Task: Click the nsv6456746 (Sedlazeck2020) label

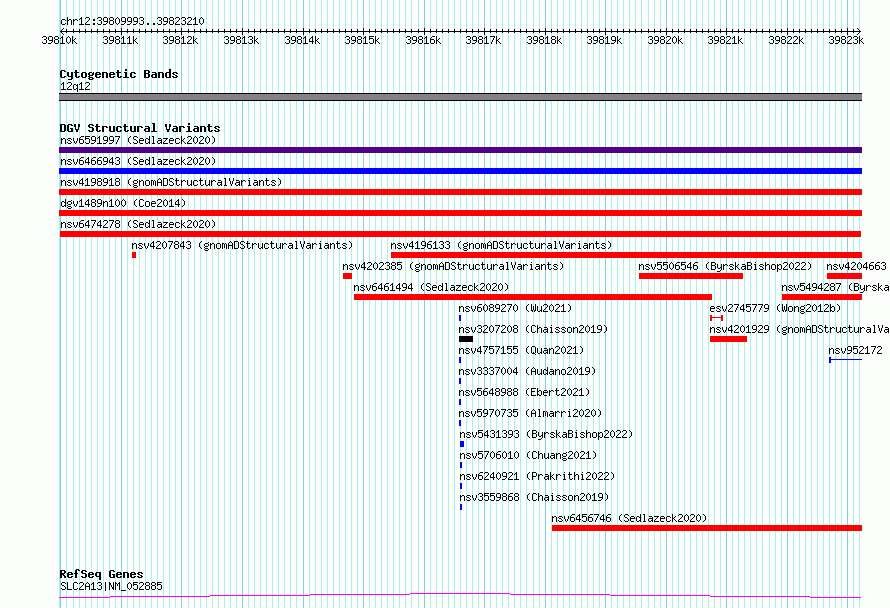Action: click(x=629, y=518)
